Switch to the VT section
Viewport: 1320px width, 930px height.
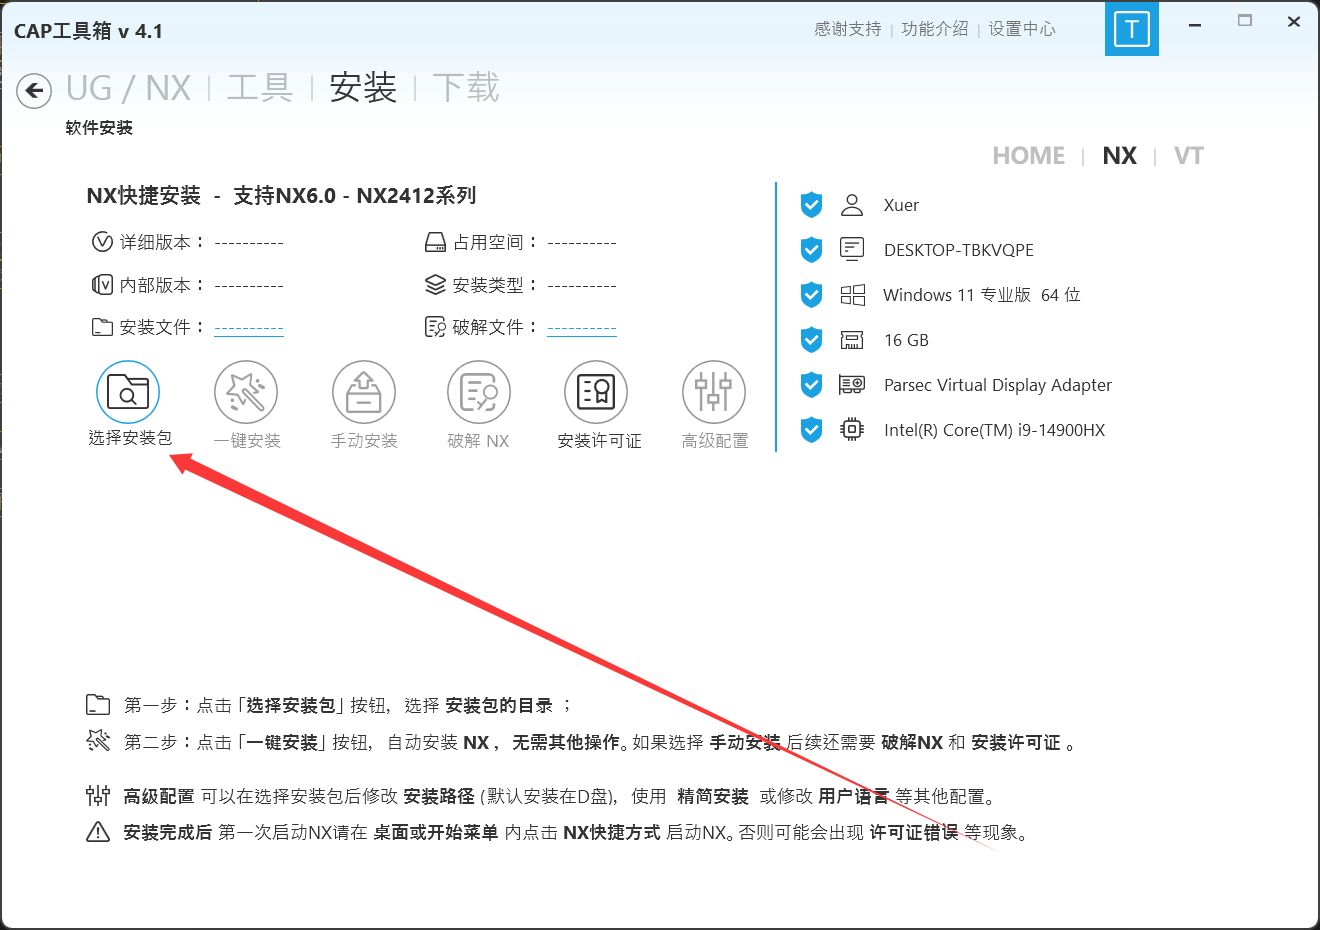click(1188, 156)
